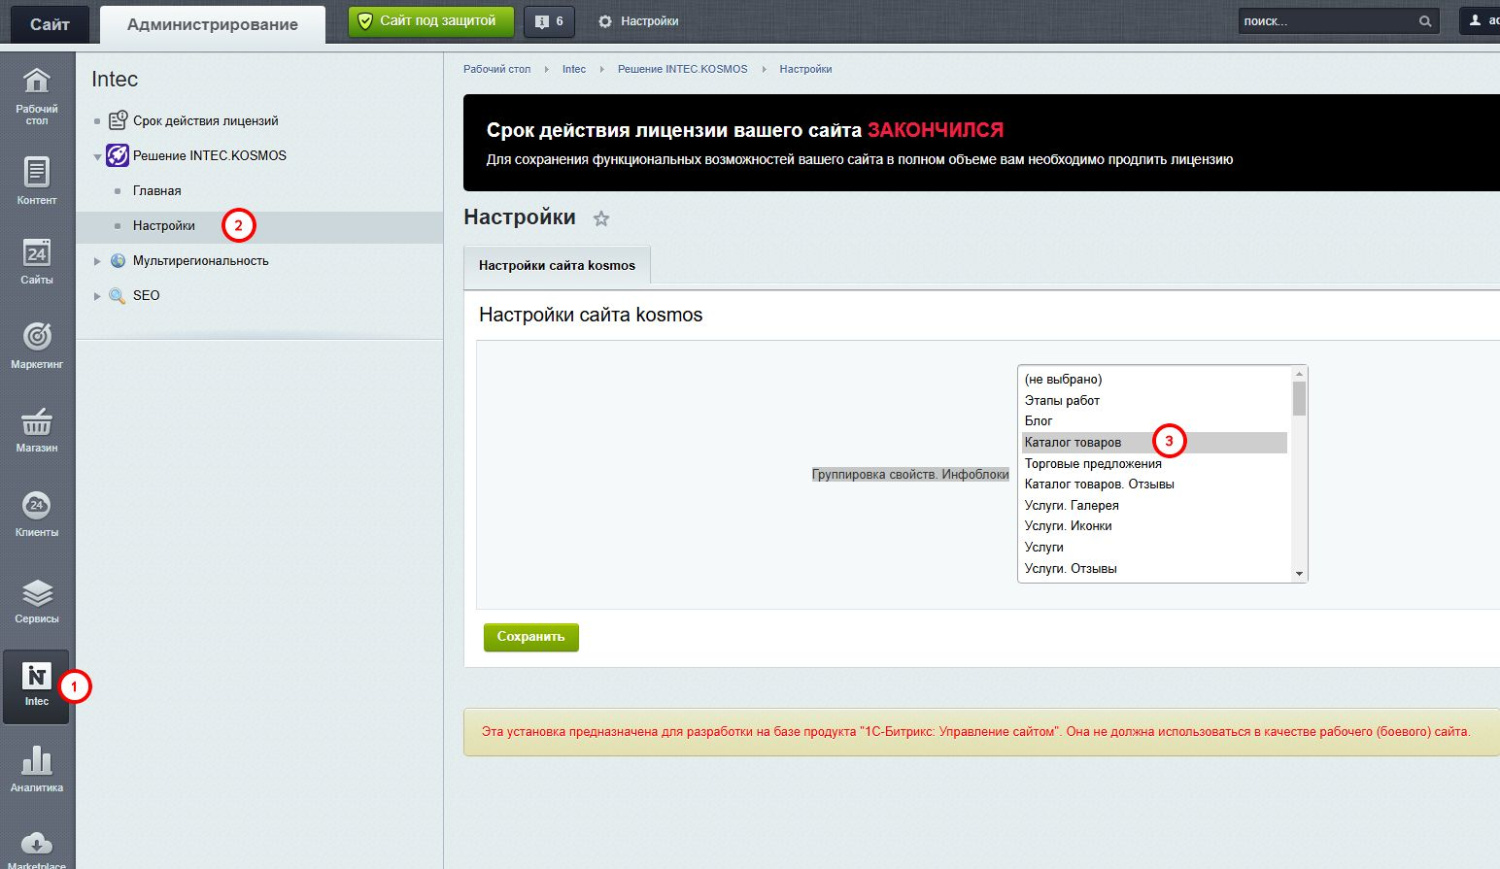Click the Группировка свойств. Инфоблоки label
Image resolution: width=1500 pixels, height=869 pixels.
(x=910, y=474)
